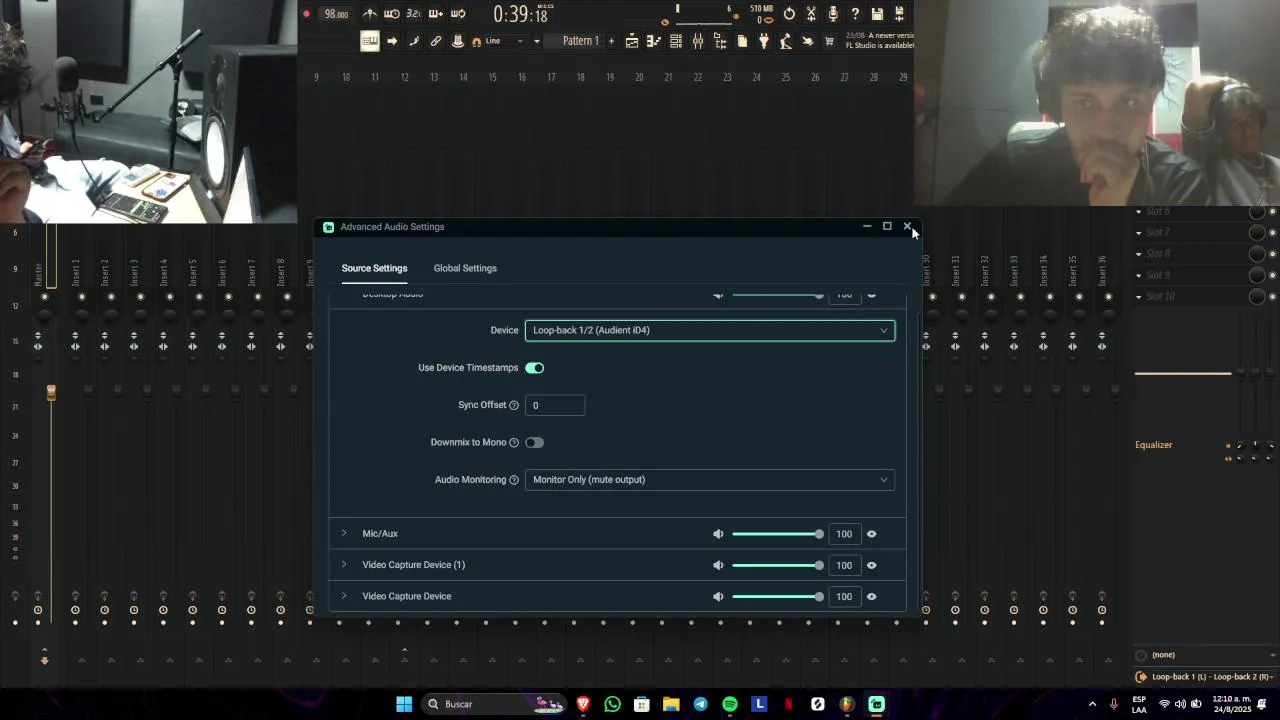Open the Audio Monitoring dropdown
1280x720 pixels.
click(x=710, y=480)
